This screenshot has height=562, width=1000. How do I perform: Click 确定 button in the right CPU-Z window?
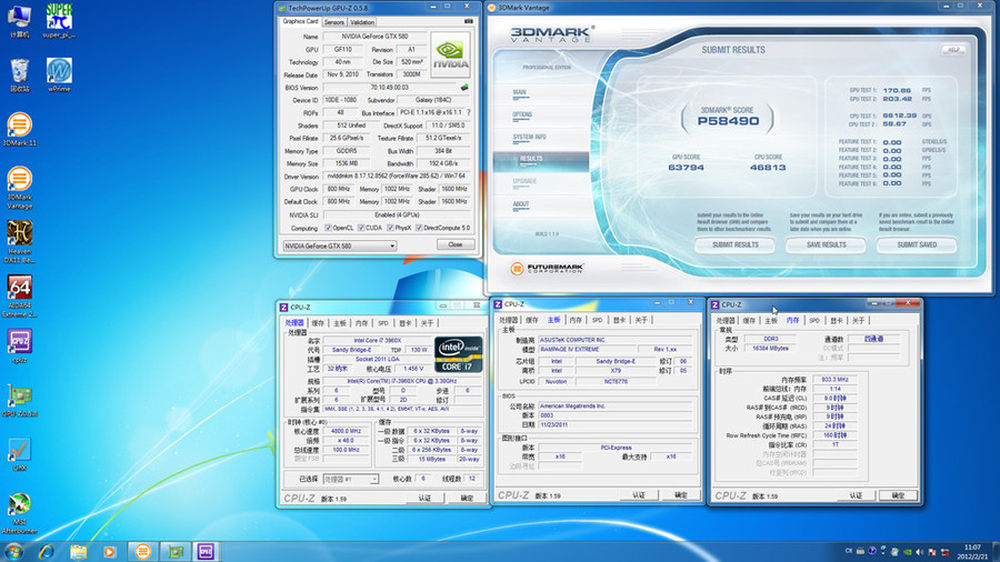click(898, 496)
